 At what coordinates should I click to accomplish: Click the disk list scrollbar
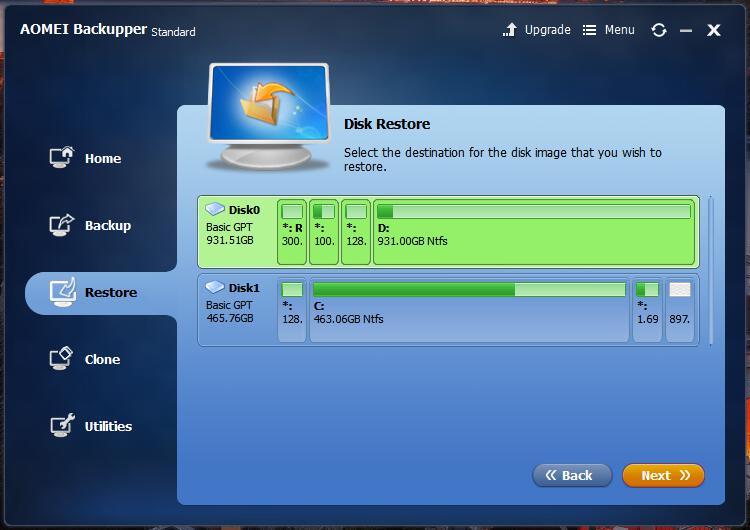[x=711, y=270]
